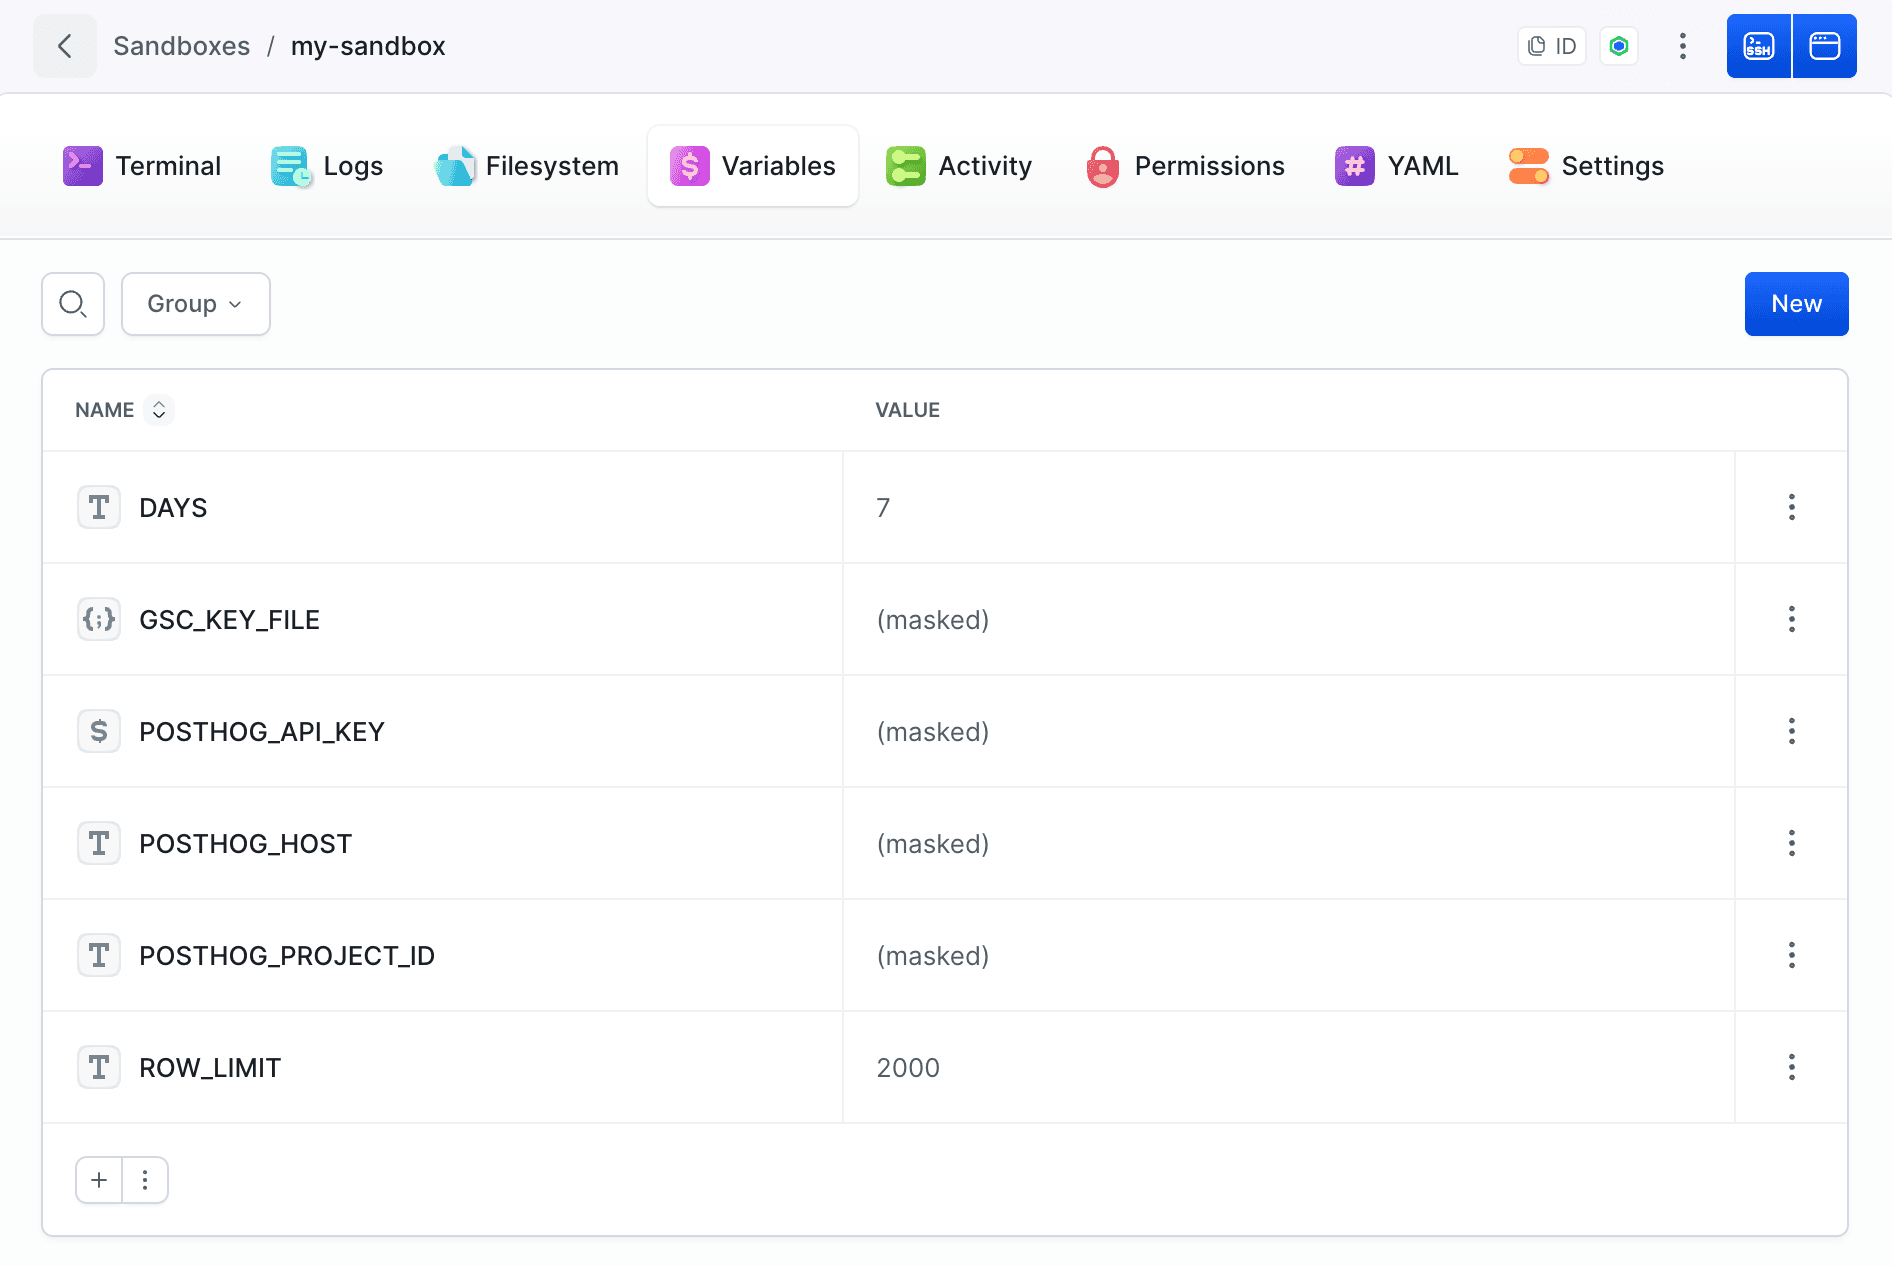Open the Filesystem browser icon
The height and width of the screenshot is (1266, 1892).
(x=455, y=166)
